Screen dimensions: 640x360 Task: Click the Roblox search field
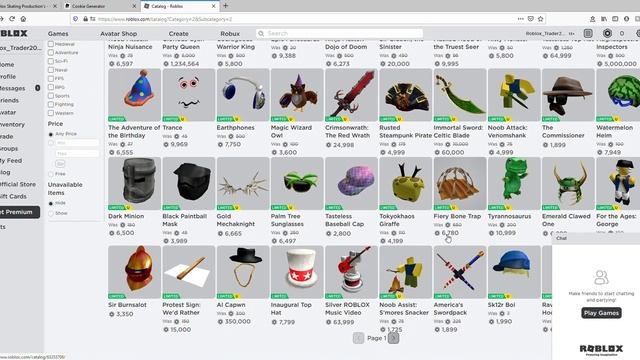[340, 33]
